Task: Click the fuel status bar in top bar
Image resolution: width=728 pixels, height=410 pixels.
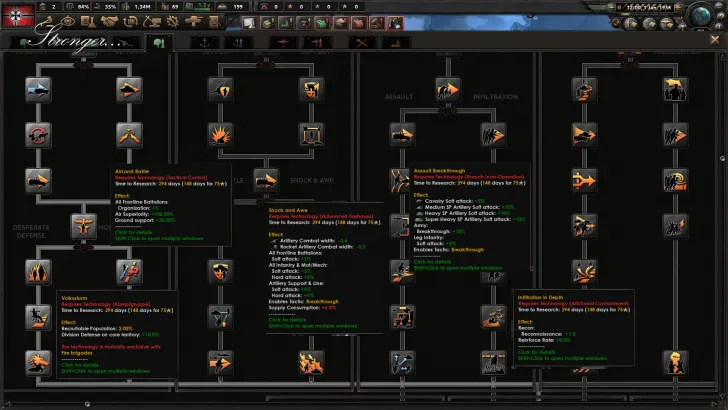Action: coord(199,7)
